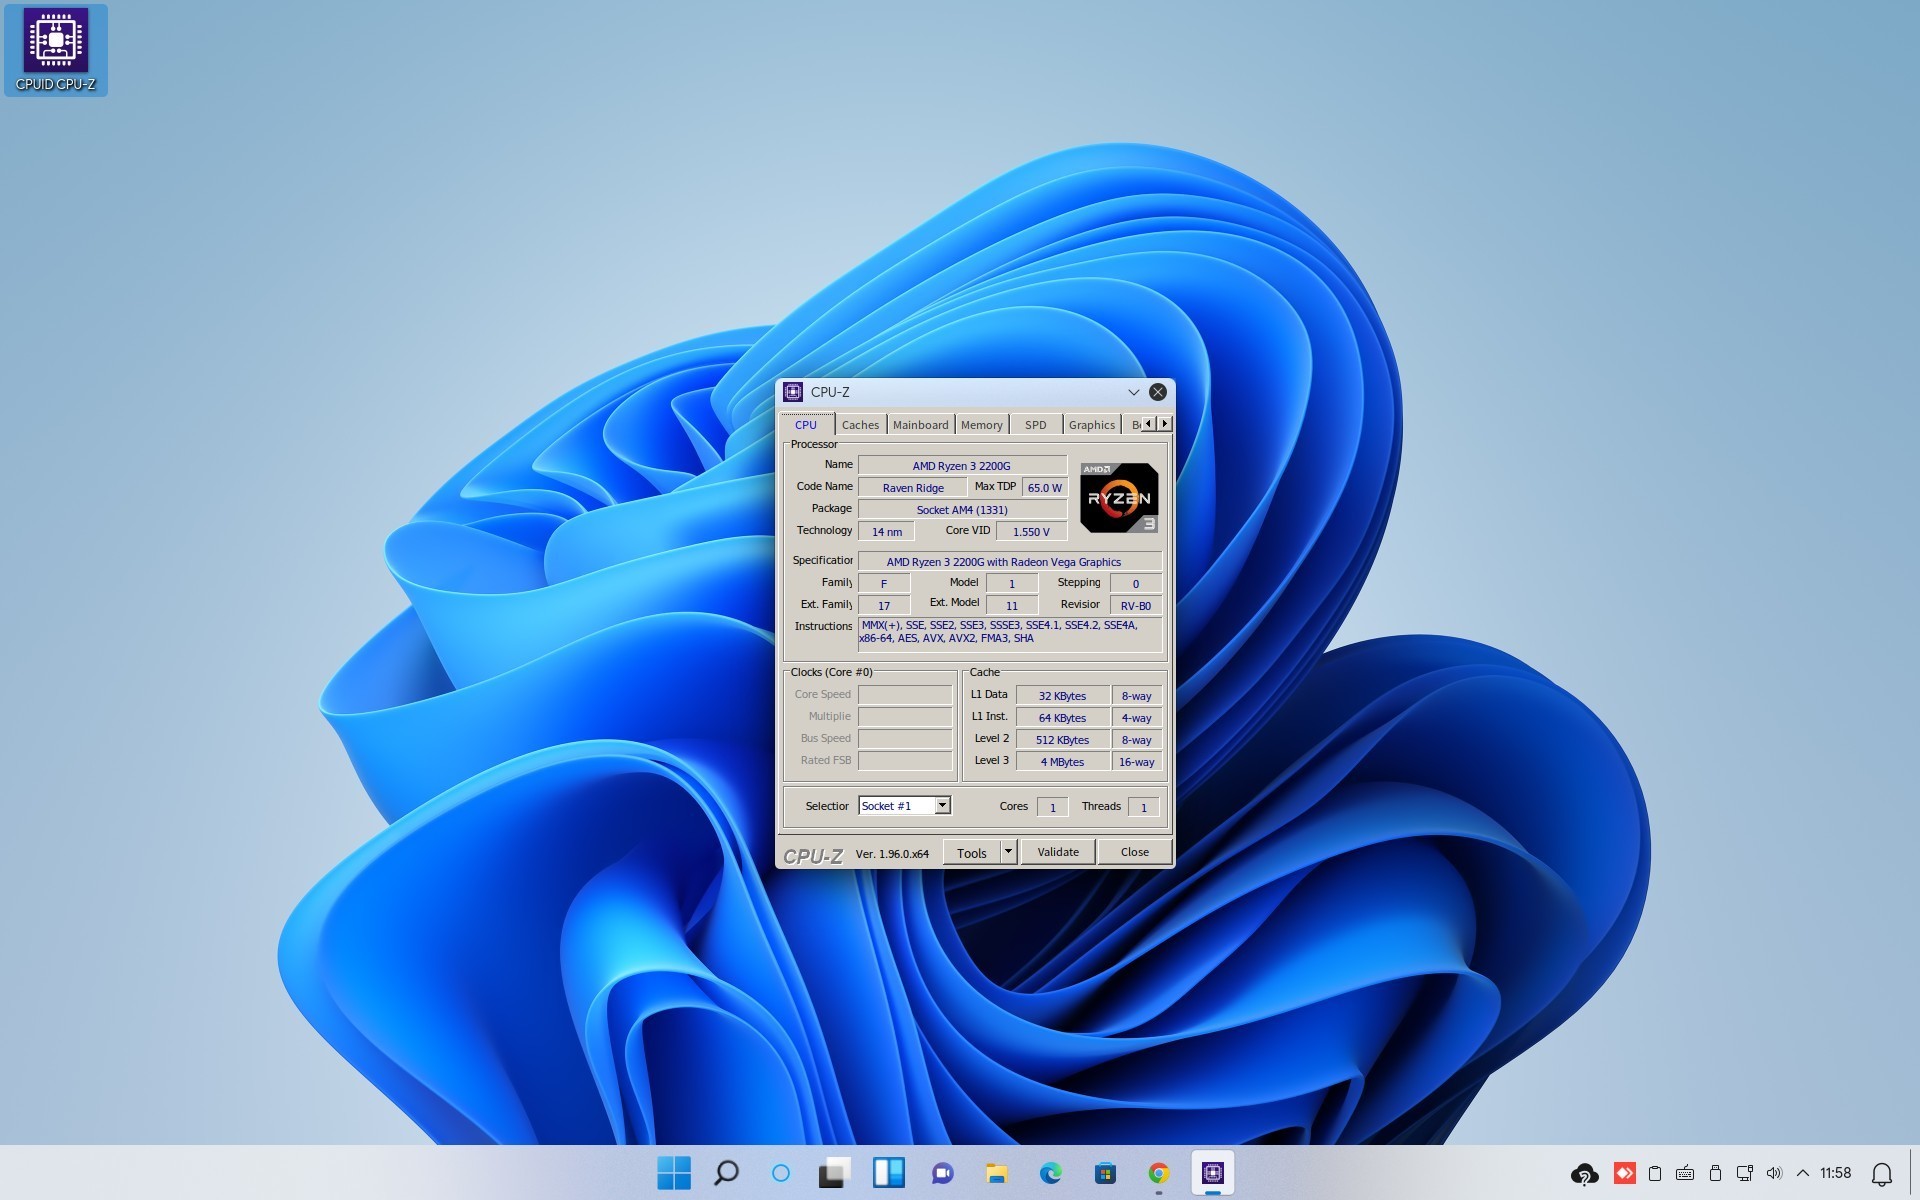Close the CPU-Z window via title bar X
Viewport: 1920px width, 1200px height.
(1158, 392)
